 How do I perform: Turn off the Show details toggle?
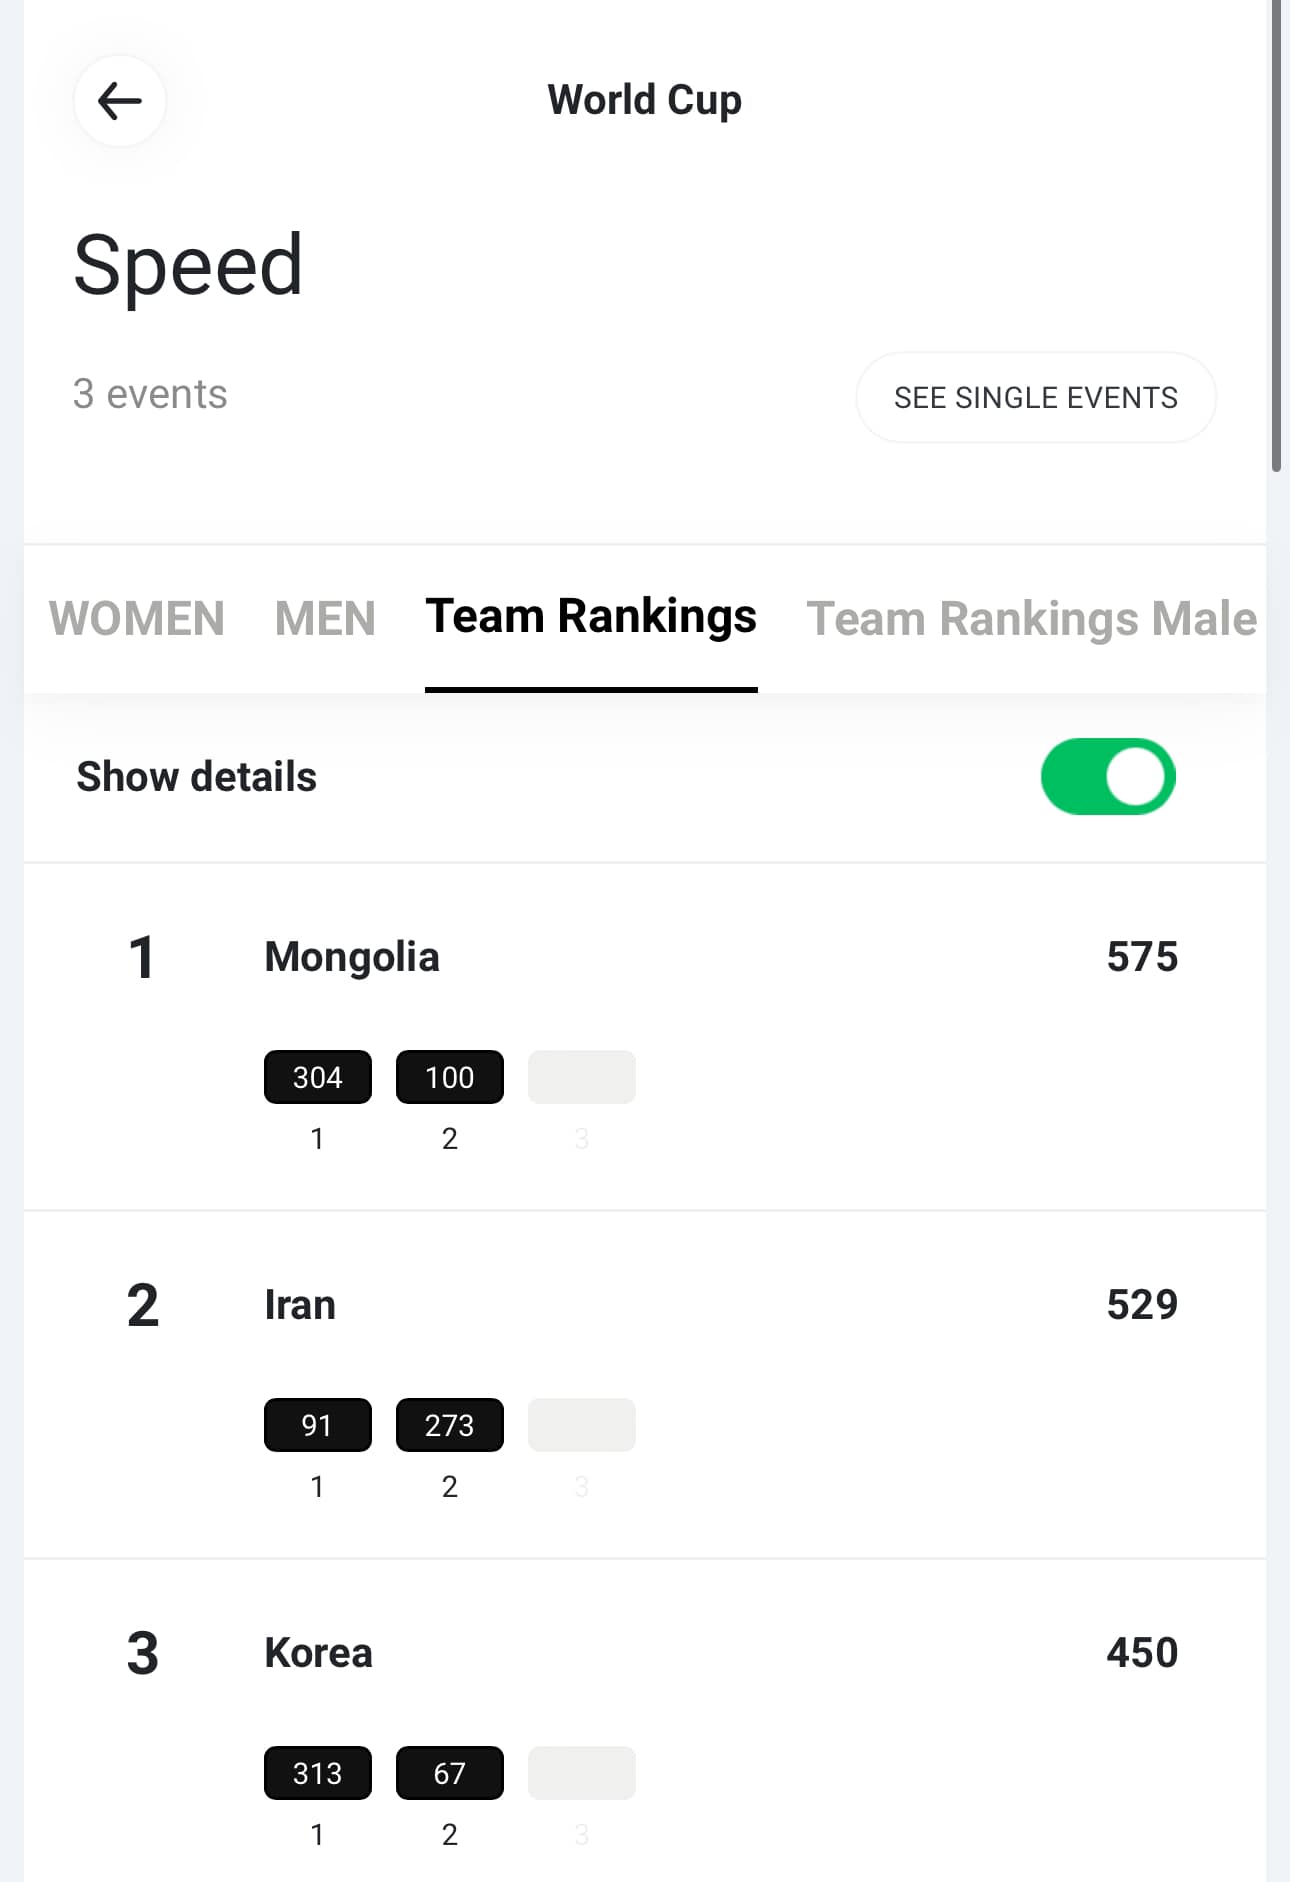click(1108, 777)
